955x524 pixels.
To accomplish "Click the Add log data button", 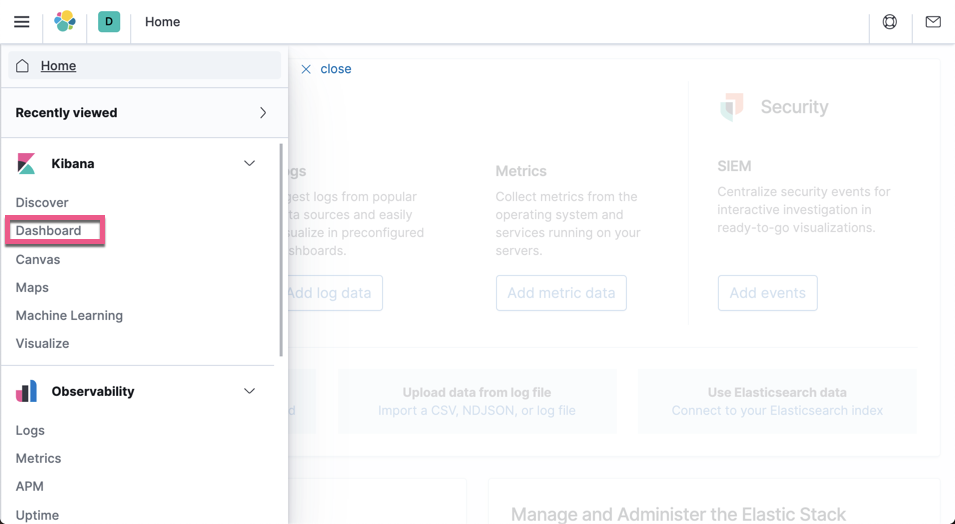I will tap(334, 293).
